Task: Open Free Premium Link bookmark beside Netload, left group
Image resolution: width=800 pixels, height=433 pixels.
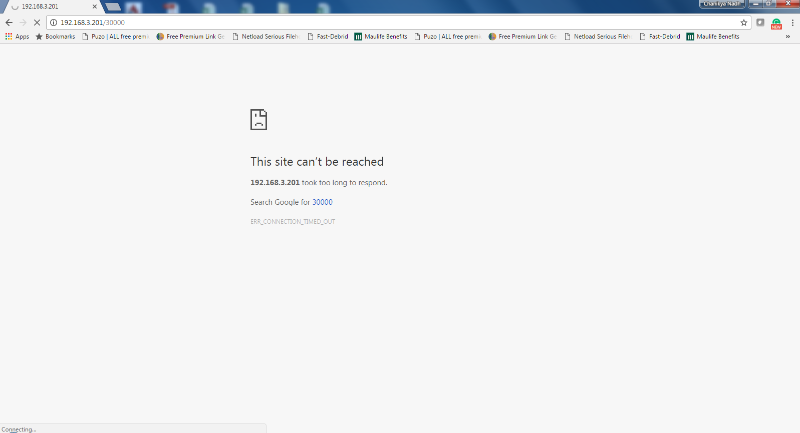Action: pos(190,36)
